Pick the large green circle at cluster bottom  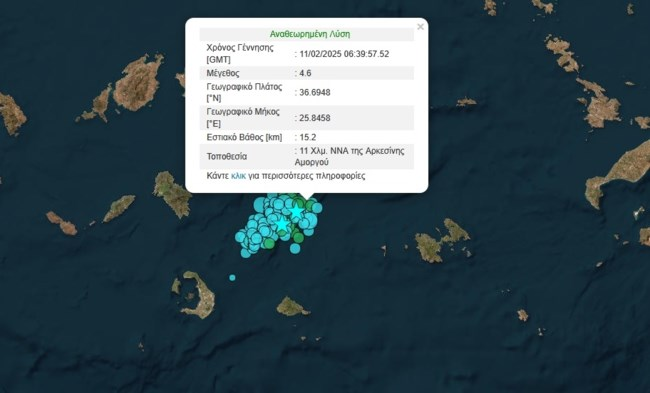pos(269,243)
